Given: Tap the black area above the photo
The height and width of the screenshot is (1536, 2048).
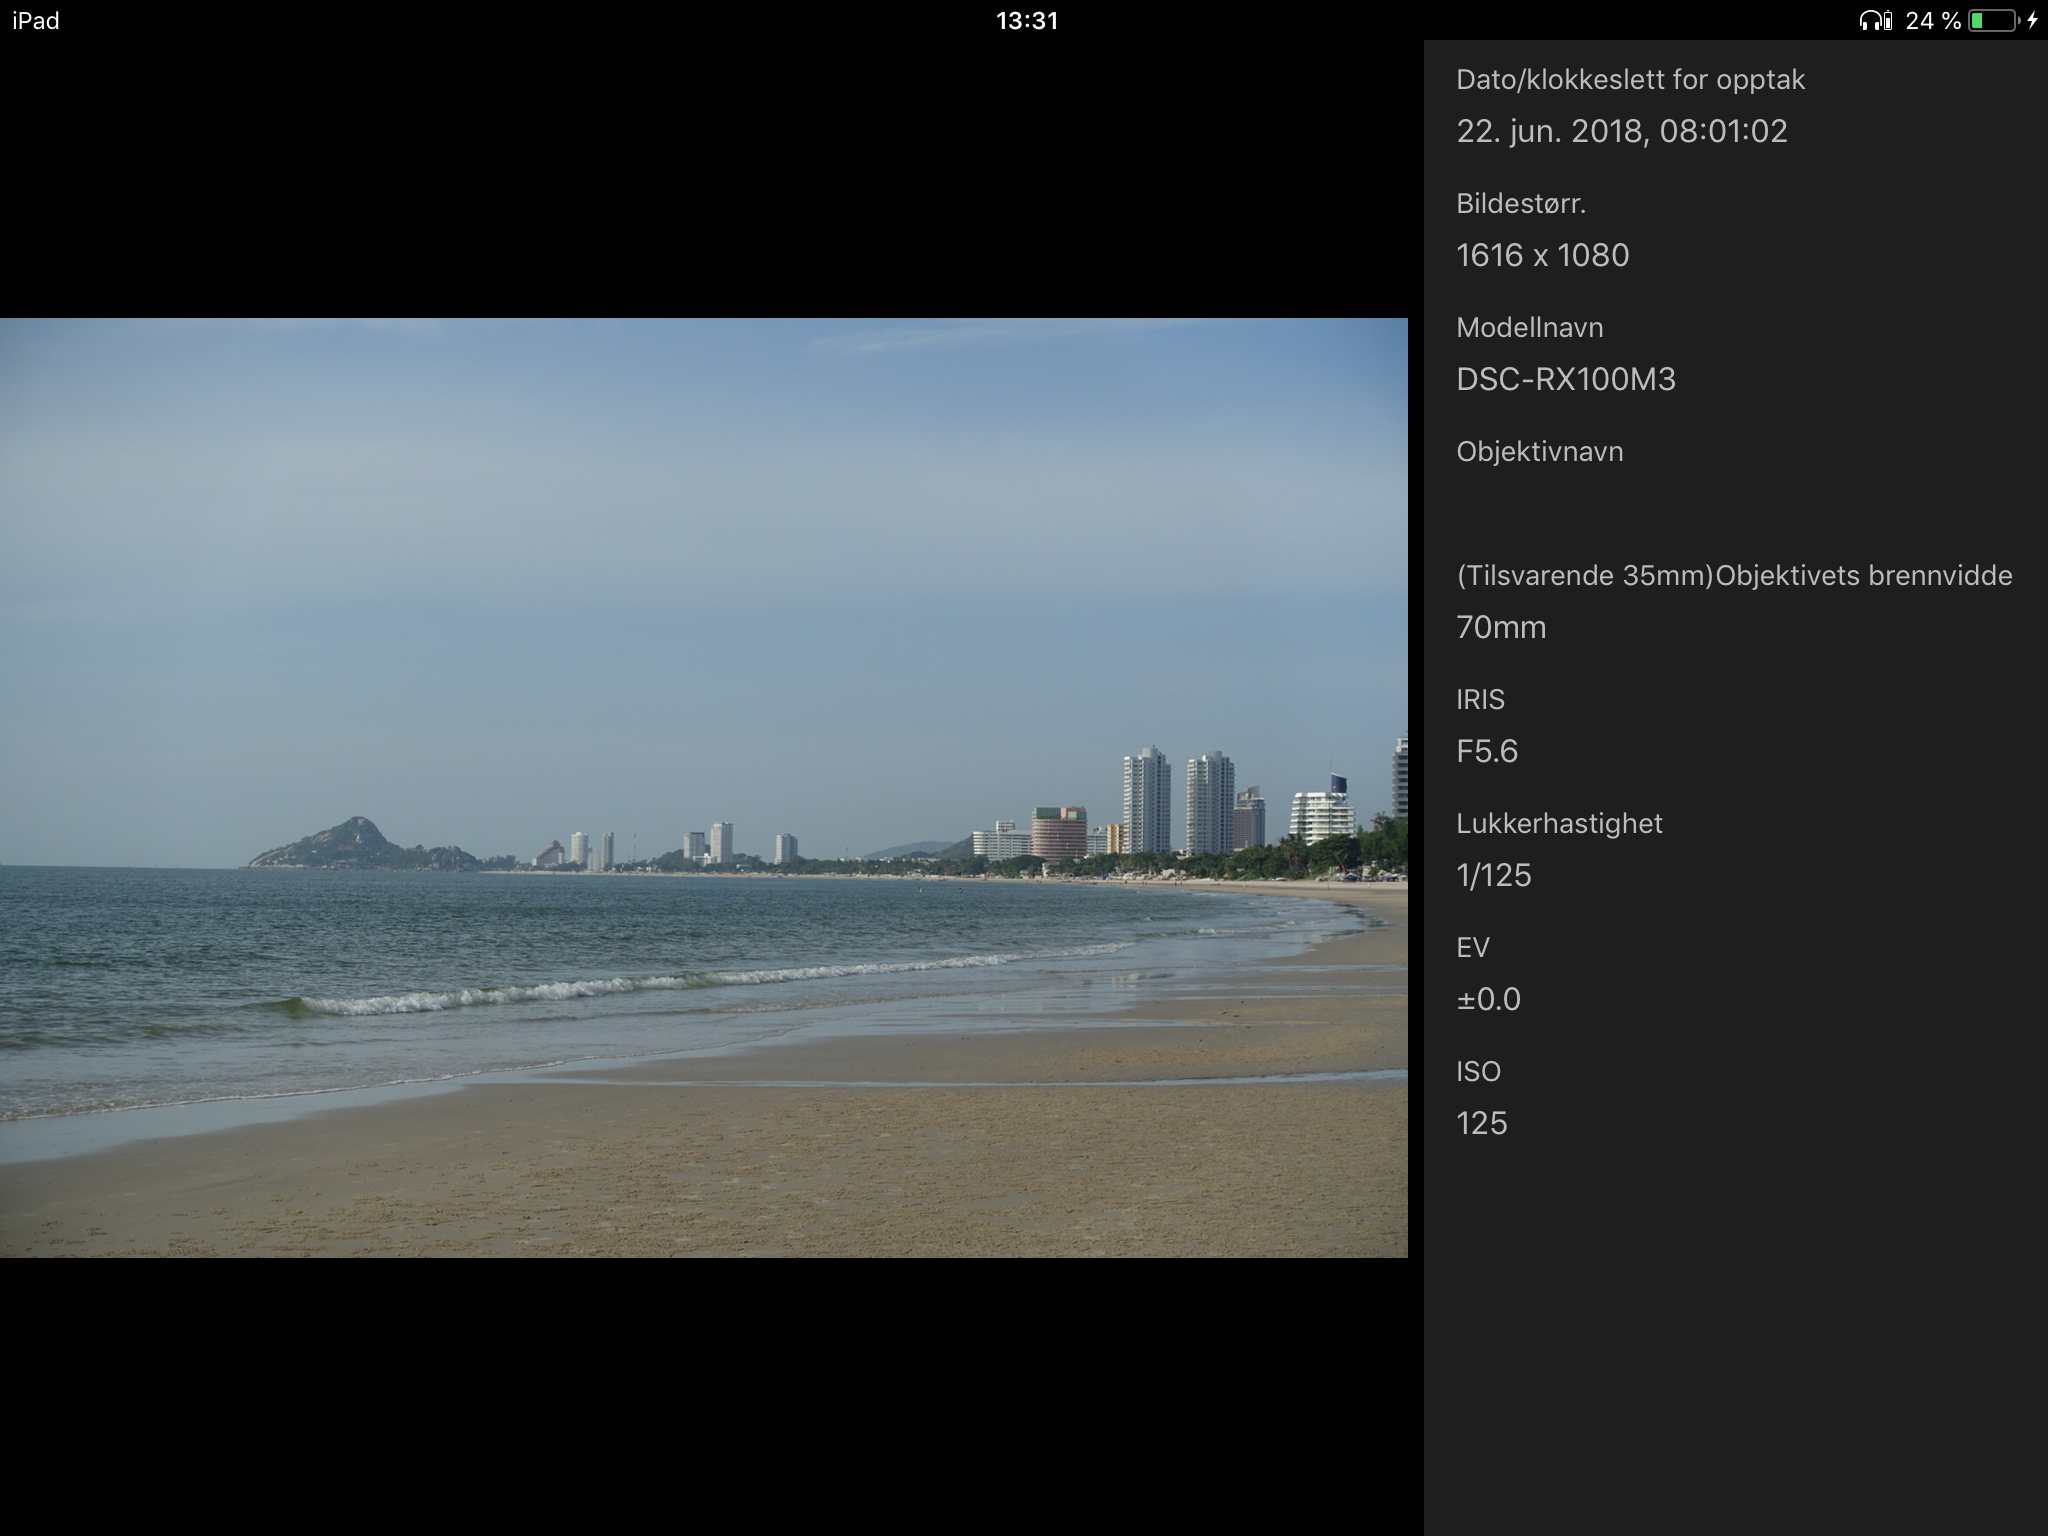Looking at the screenshot, I should pyautogui.click(x=703, y=180).
